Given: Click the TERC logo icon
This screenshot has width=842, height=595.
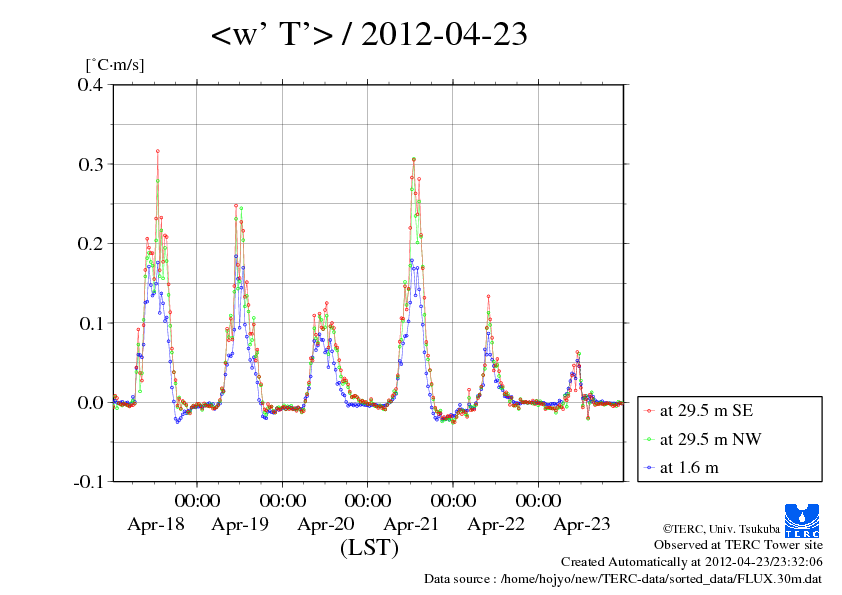Looking at the screenshot, I should (803, 520).
